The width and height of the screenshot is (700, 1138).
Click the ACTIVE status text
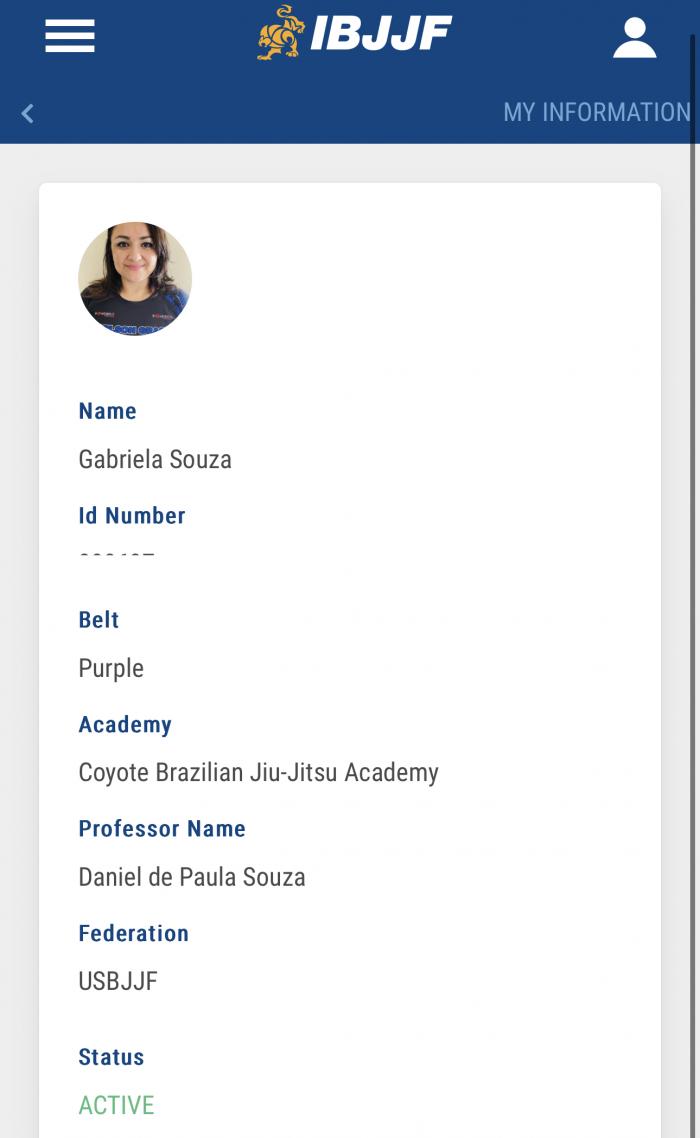point(116,1106)
